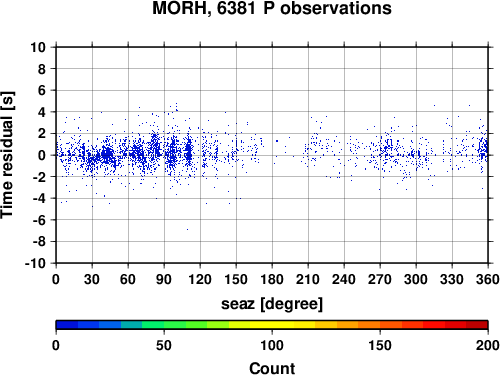Click the y-axis tick label 0
Screen dimensions: 500x375
pos(42,155)
